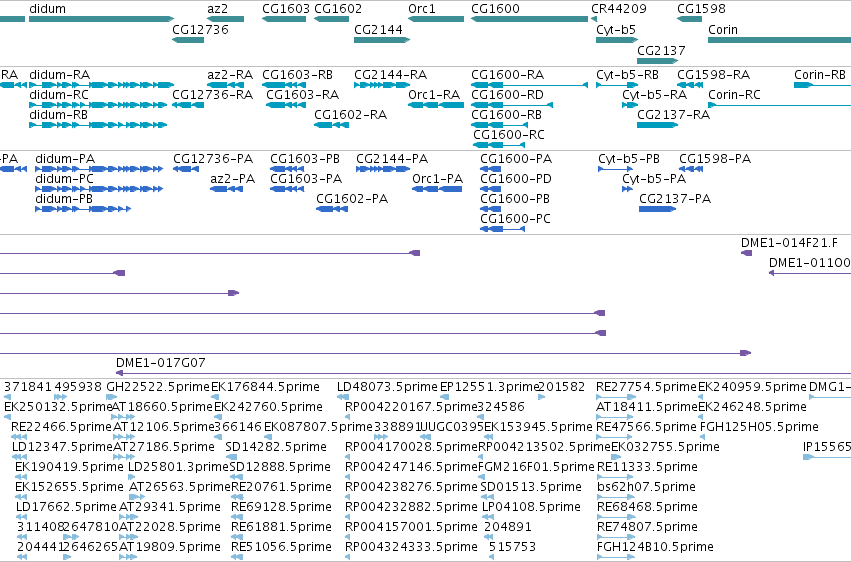The image size is (851, 562).
Task: Click the EK240959.5prime EST label
Action: (x=752, y=387)
